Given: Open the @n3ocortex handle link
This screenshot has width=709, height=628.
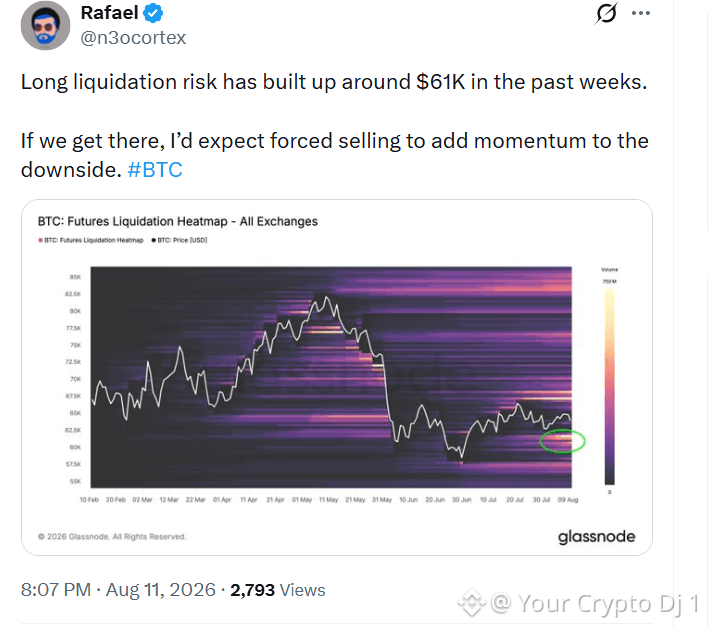Looking at the screenshot, I should (x=133, y=38).
